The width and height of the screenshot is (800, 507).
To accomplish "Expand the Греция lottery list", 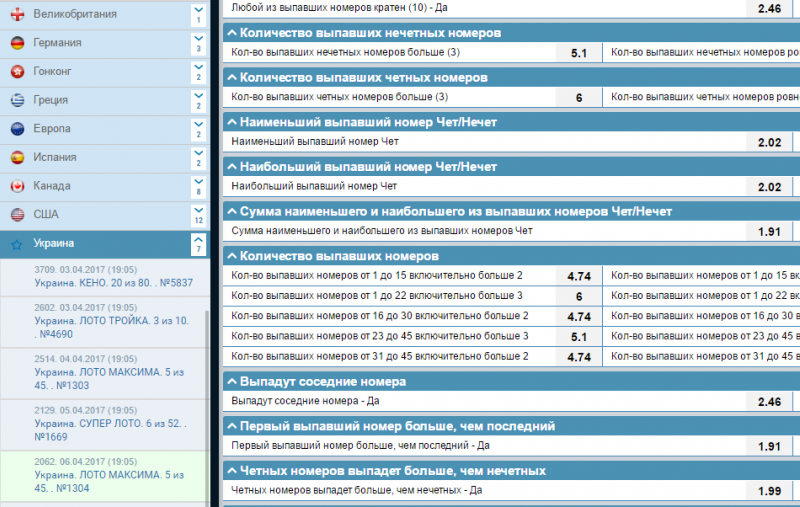I will coord(198,100).
